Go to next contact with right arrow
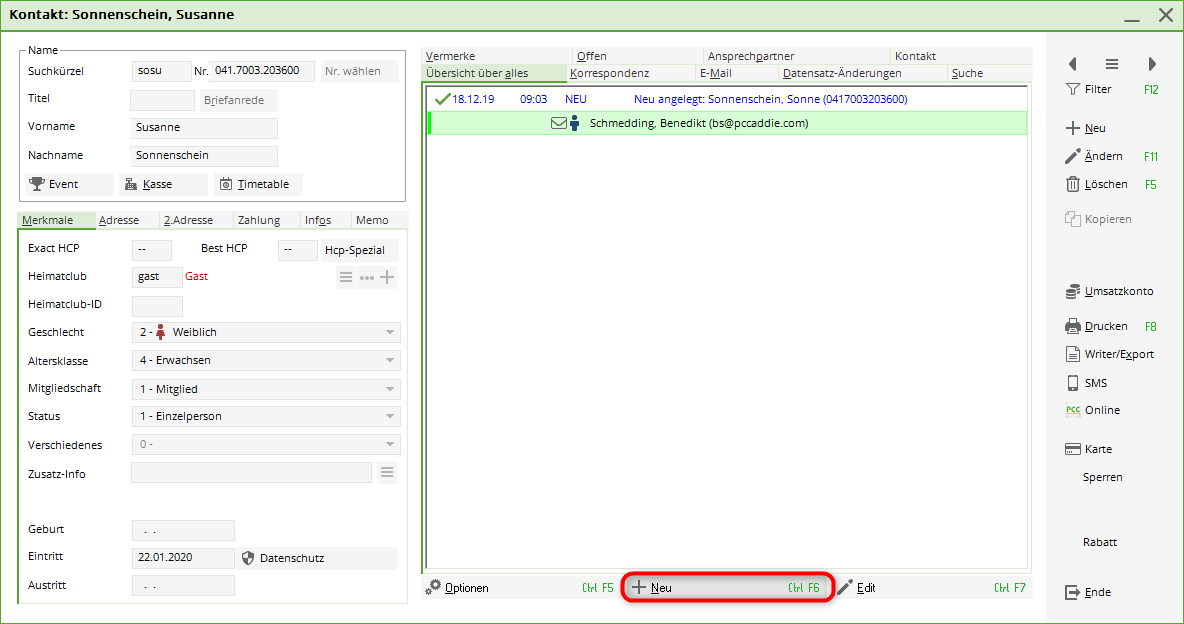Viewport: 1184px width, 624px height. pyautogui.click(x=1152, y=64)
